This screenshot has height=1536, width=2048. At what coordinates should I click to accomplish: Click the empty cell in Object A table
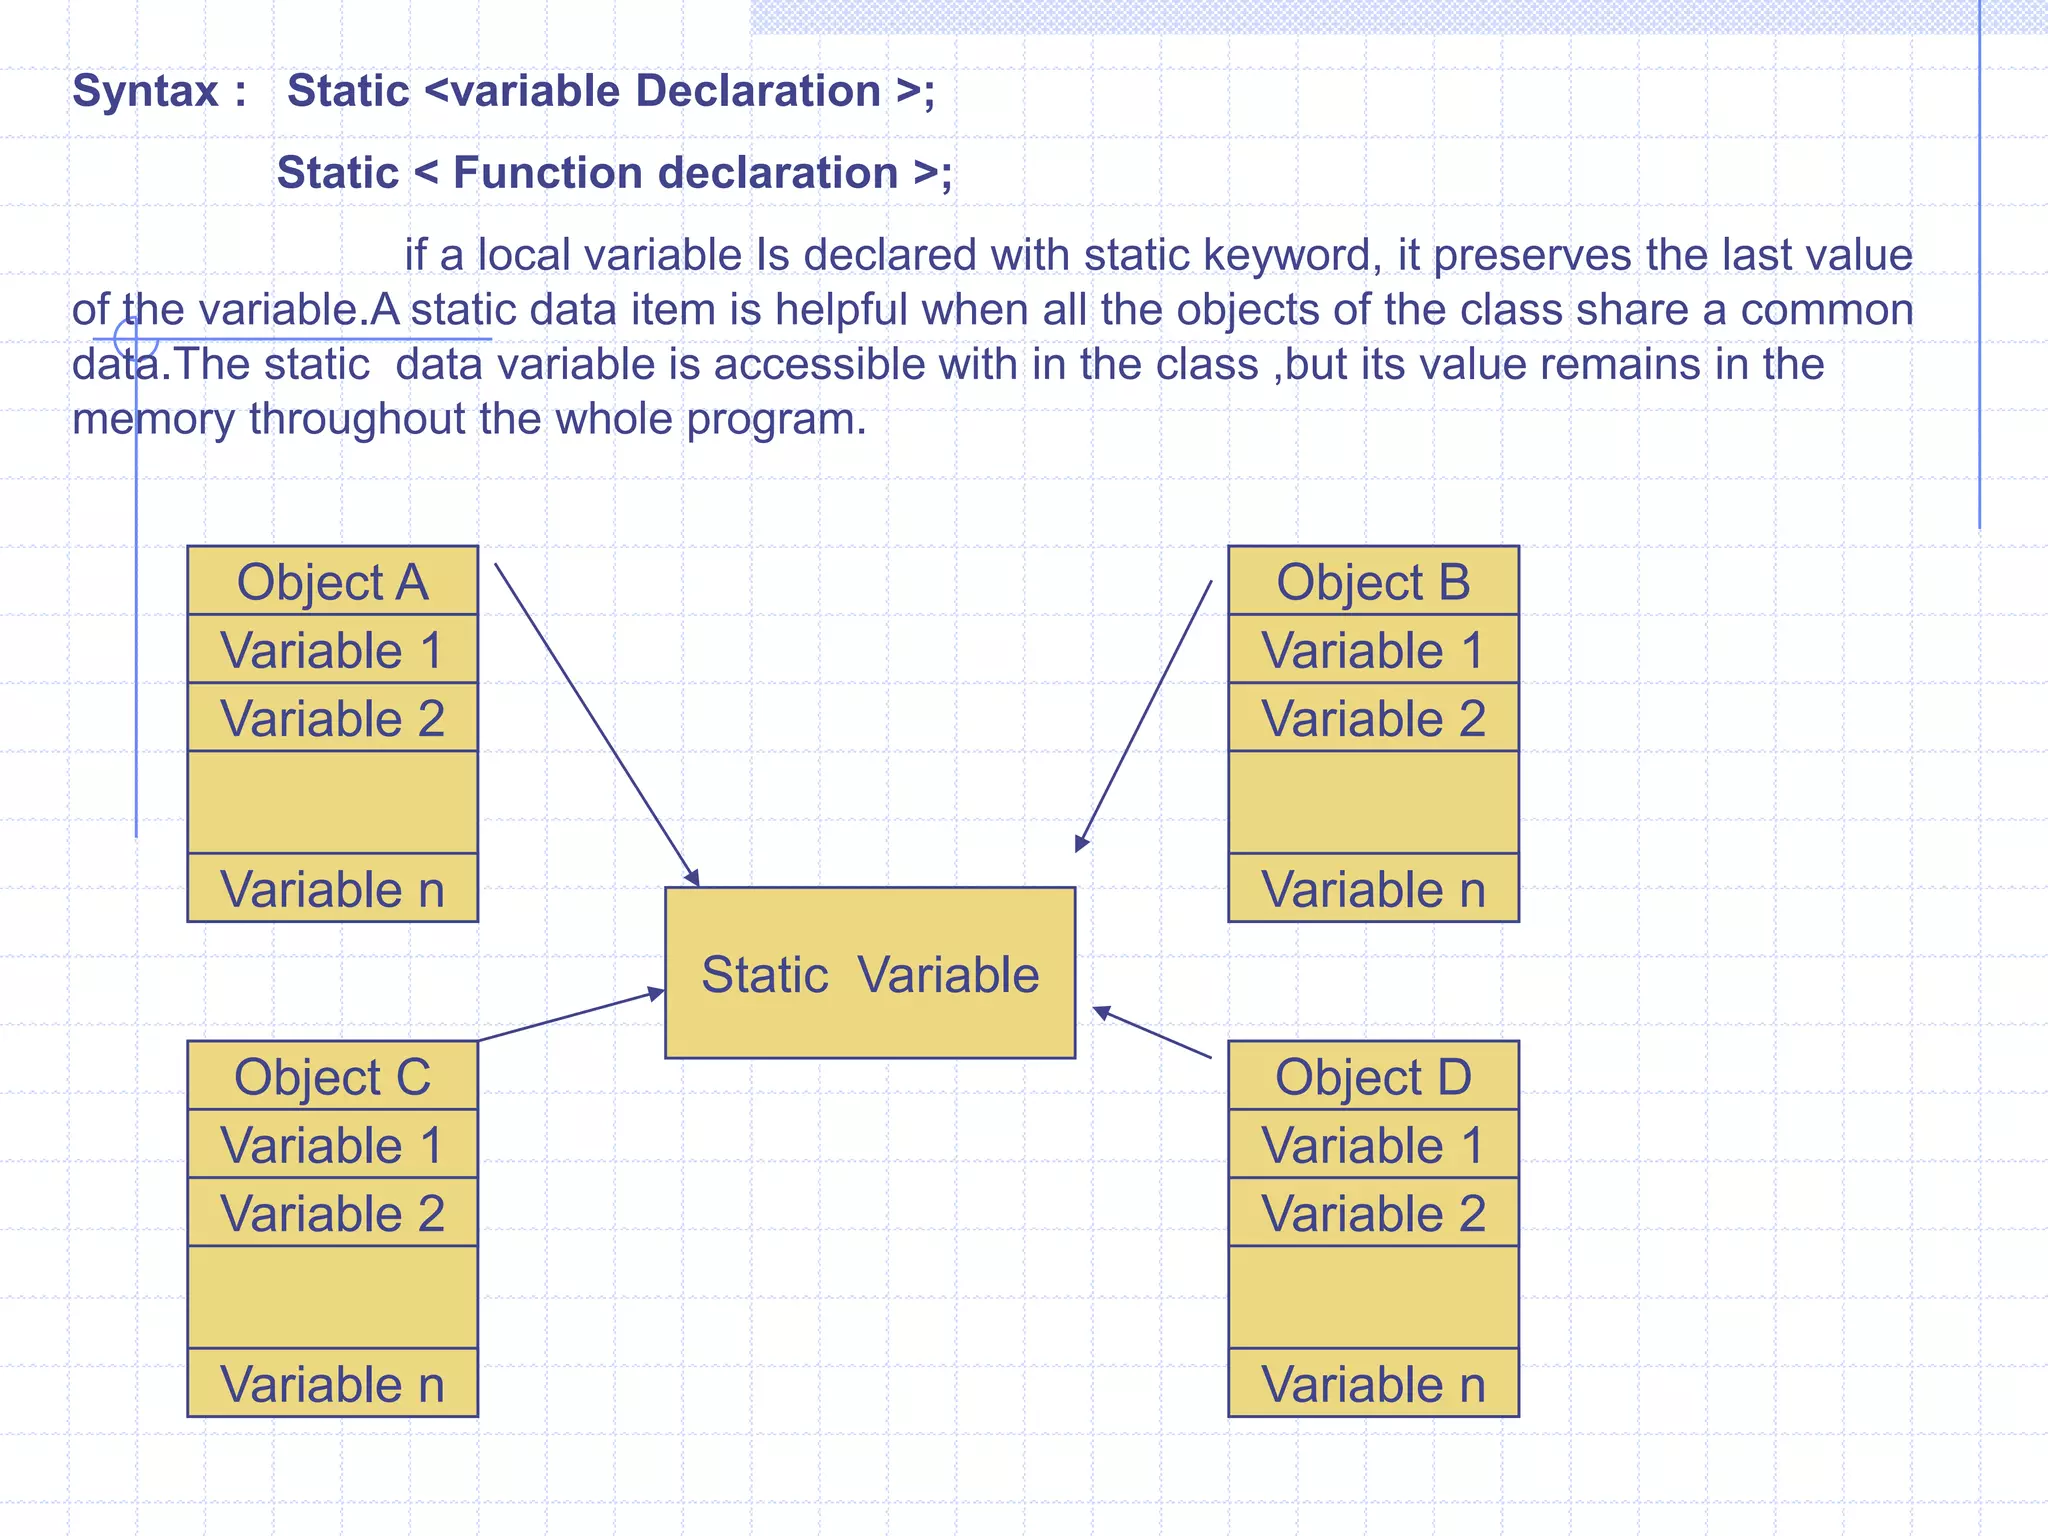[332, 802]
